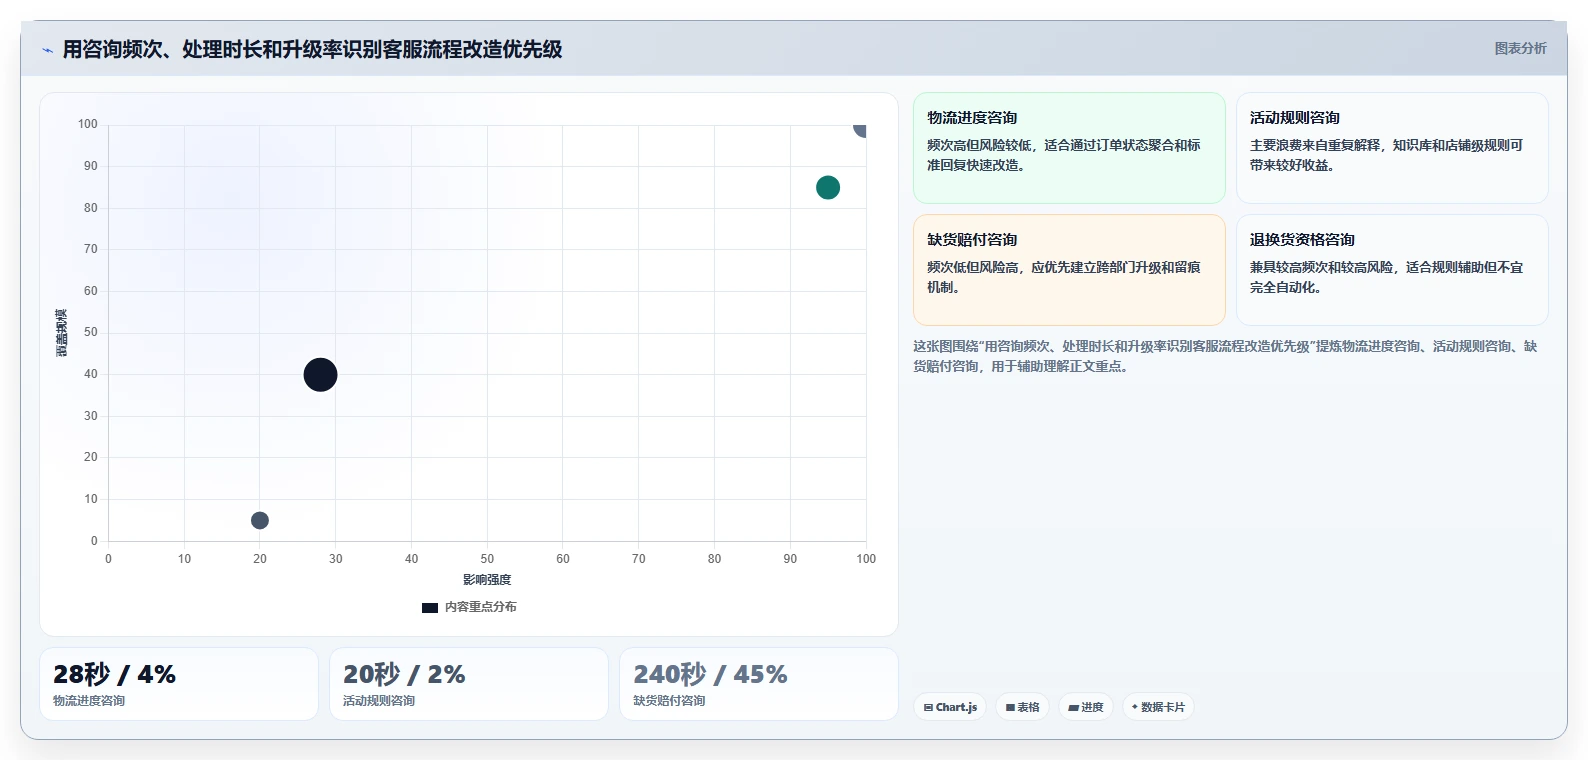Click the 表格 tag

[1022, 707]
